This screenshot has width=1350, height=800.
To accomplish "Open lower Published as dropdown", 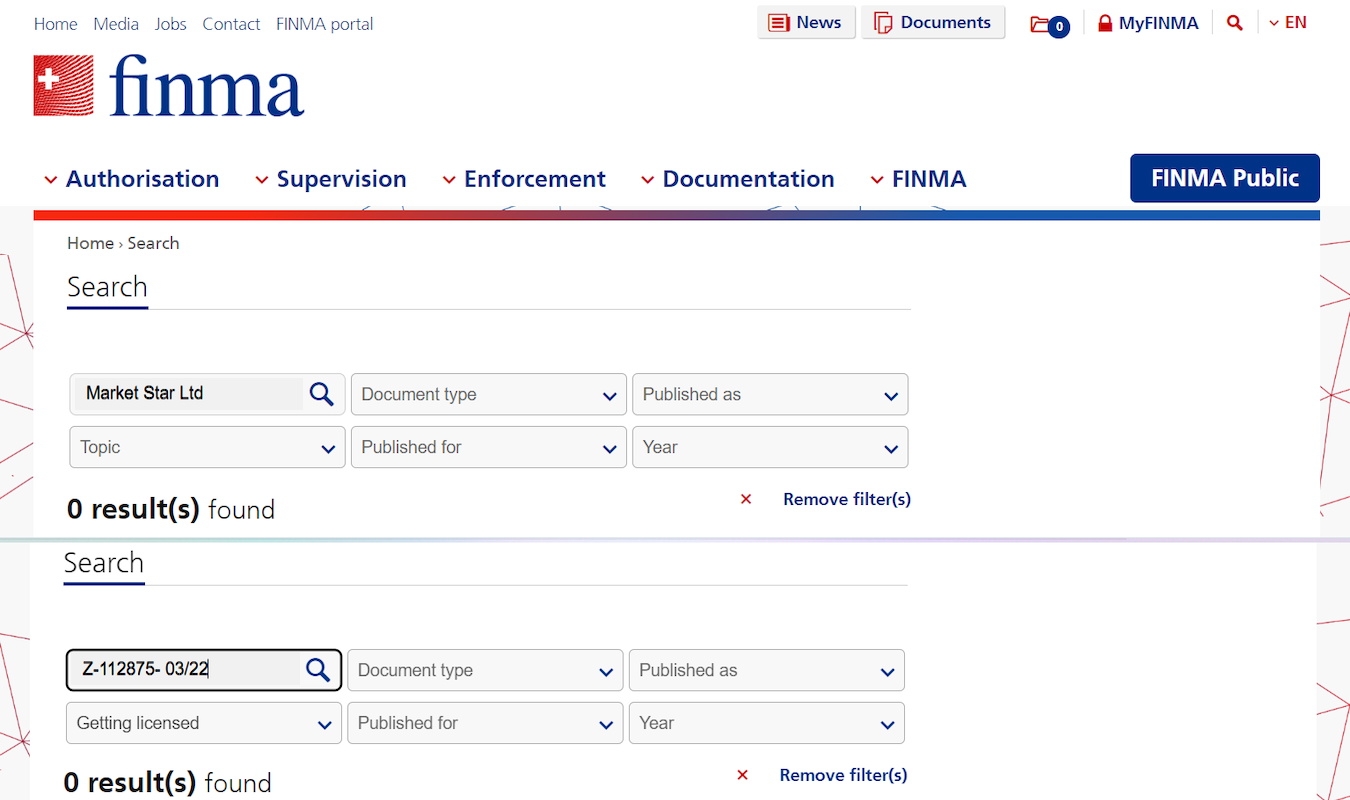I will pos(766,670).
